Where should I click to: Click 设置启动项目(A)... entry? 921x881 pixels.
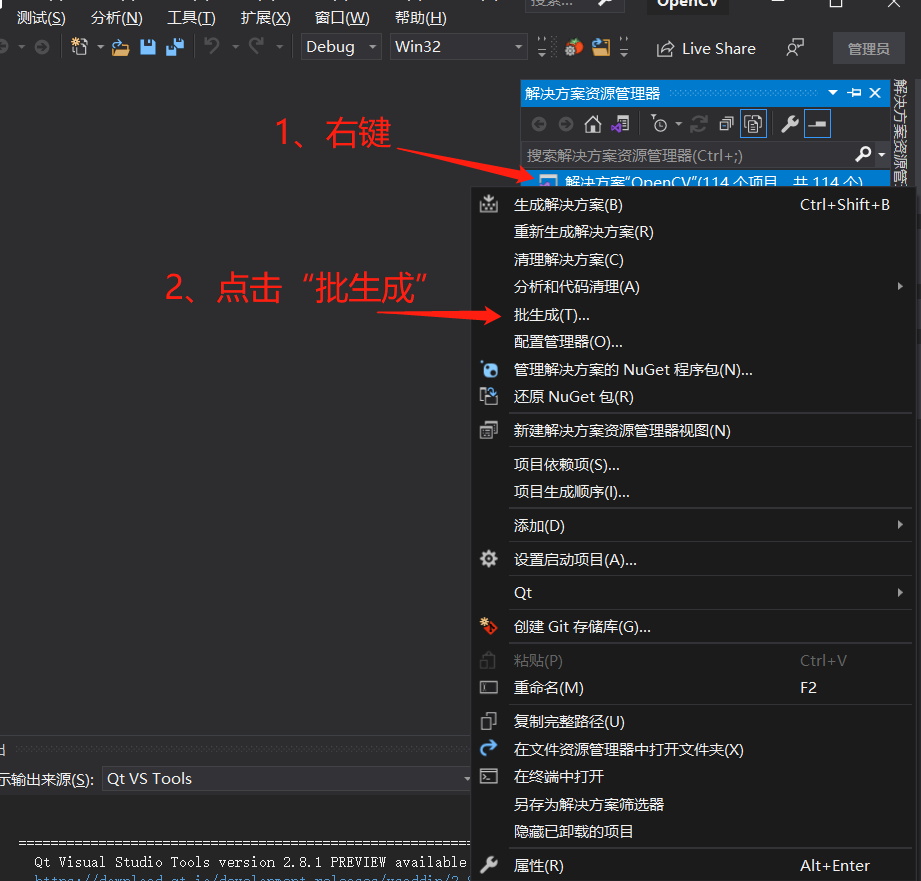[x=693, y=560]
